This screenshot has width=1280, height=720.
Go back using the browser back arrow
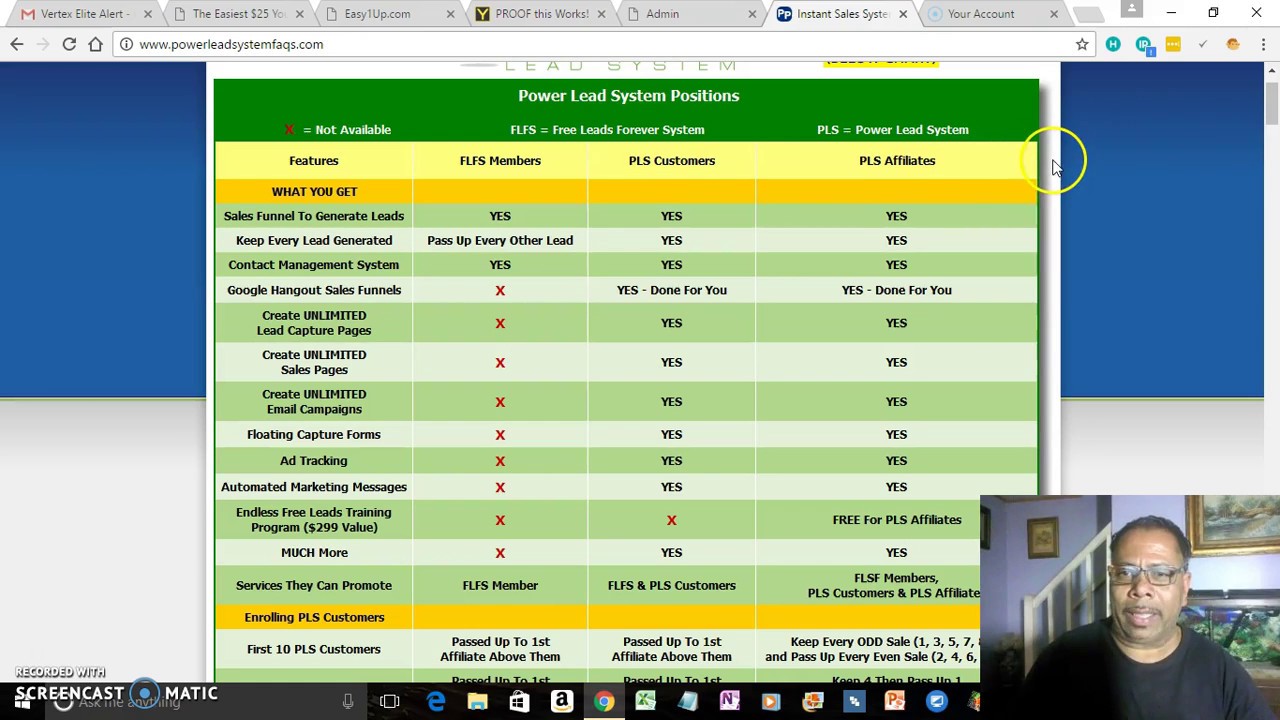(x=17, y=44)
